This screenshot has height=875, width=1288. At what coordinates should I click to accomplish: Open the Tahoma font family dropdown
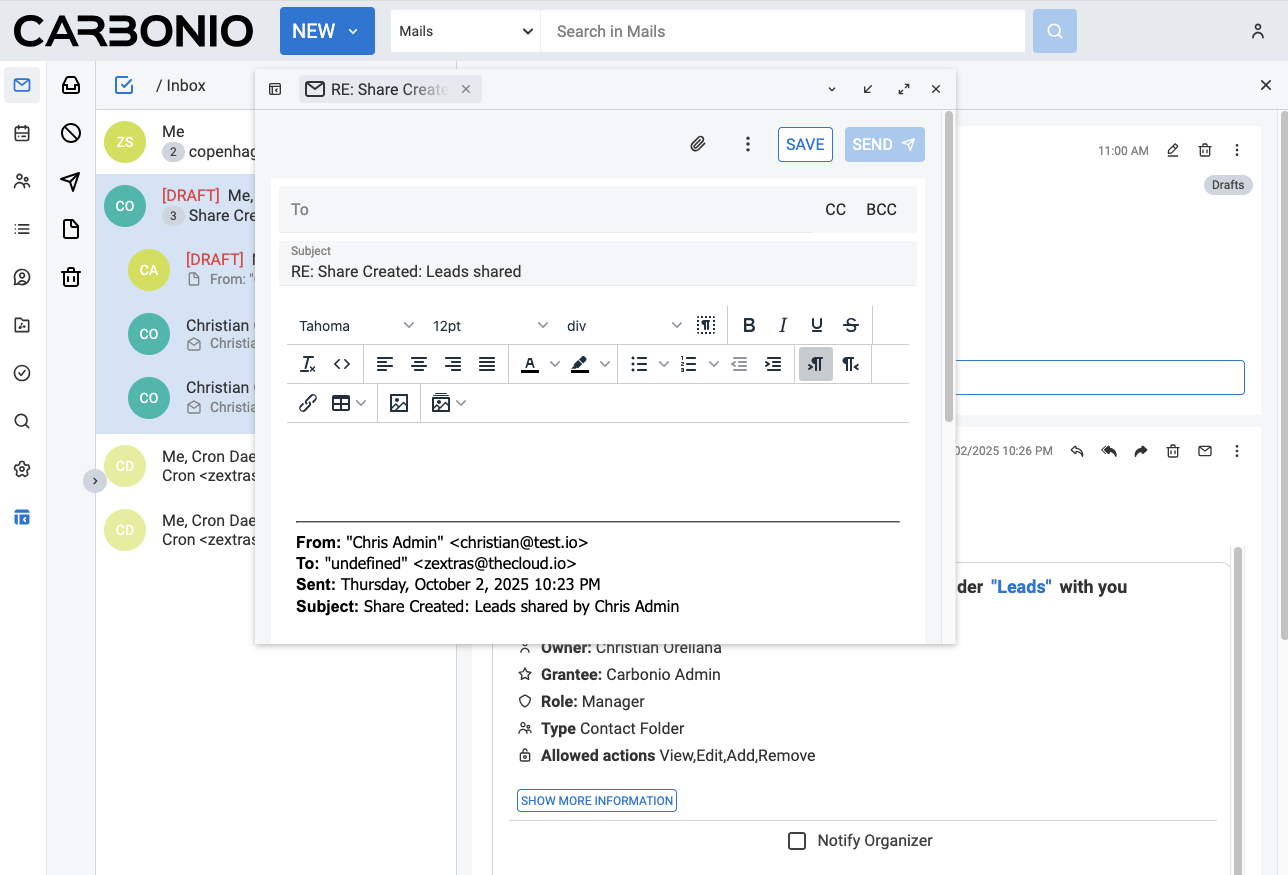[356, 325]
